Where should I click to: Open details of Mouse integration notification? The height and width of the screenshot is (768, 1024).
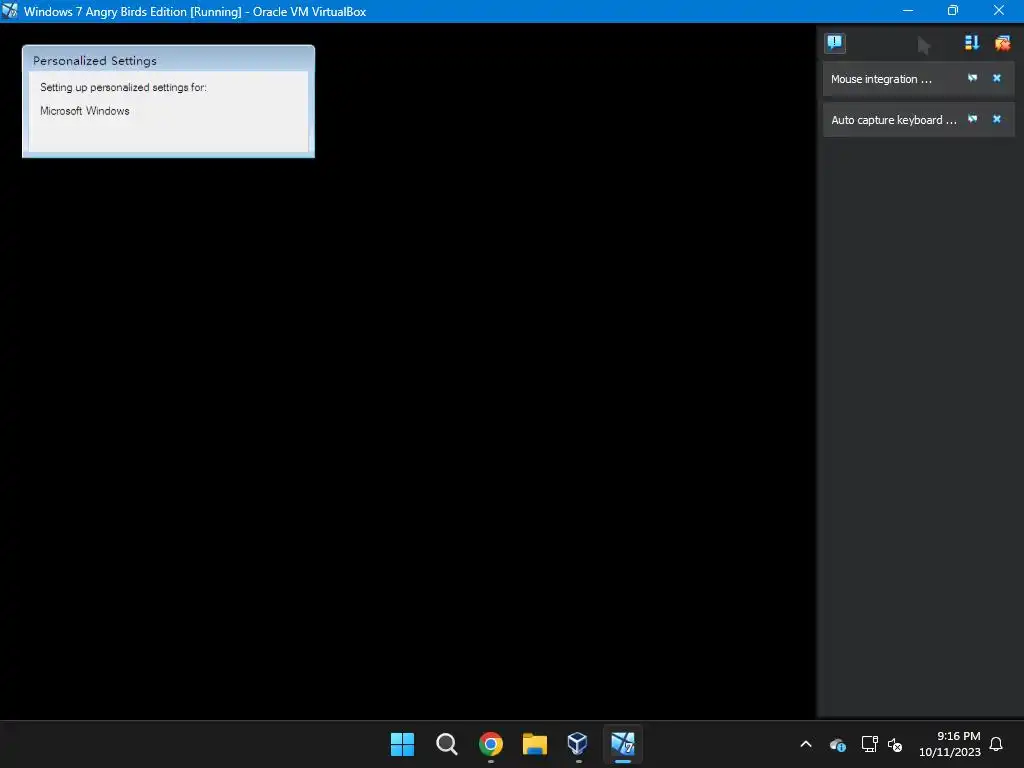(x=972, y=78)
